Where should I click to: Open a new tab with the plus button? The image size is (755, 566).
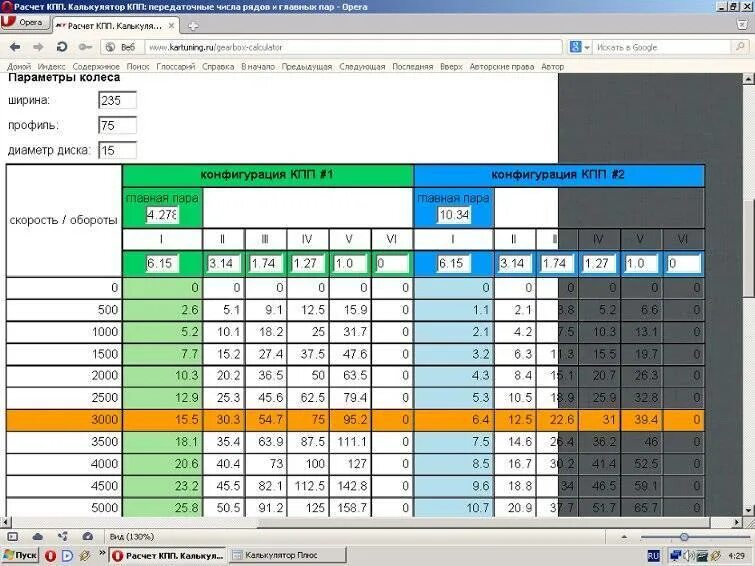click(x=193, y=26)
